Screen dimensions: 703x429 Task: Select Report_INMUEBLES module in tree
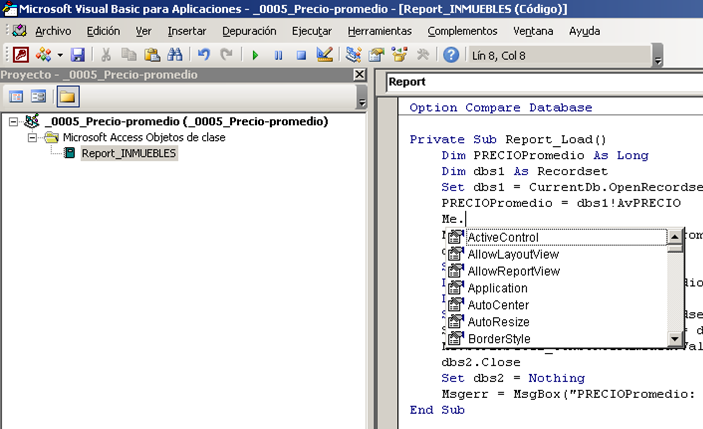(129, 153)
